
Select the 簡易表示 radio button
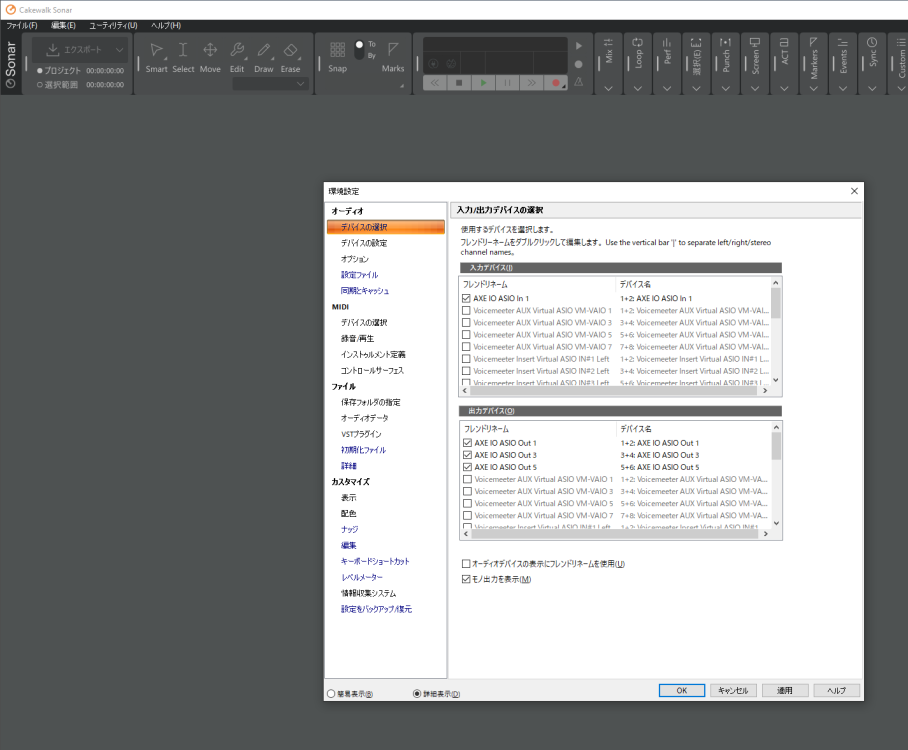coord(331,694)
